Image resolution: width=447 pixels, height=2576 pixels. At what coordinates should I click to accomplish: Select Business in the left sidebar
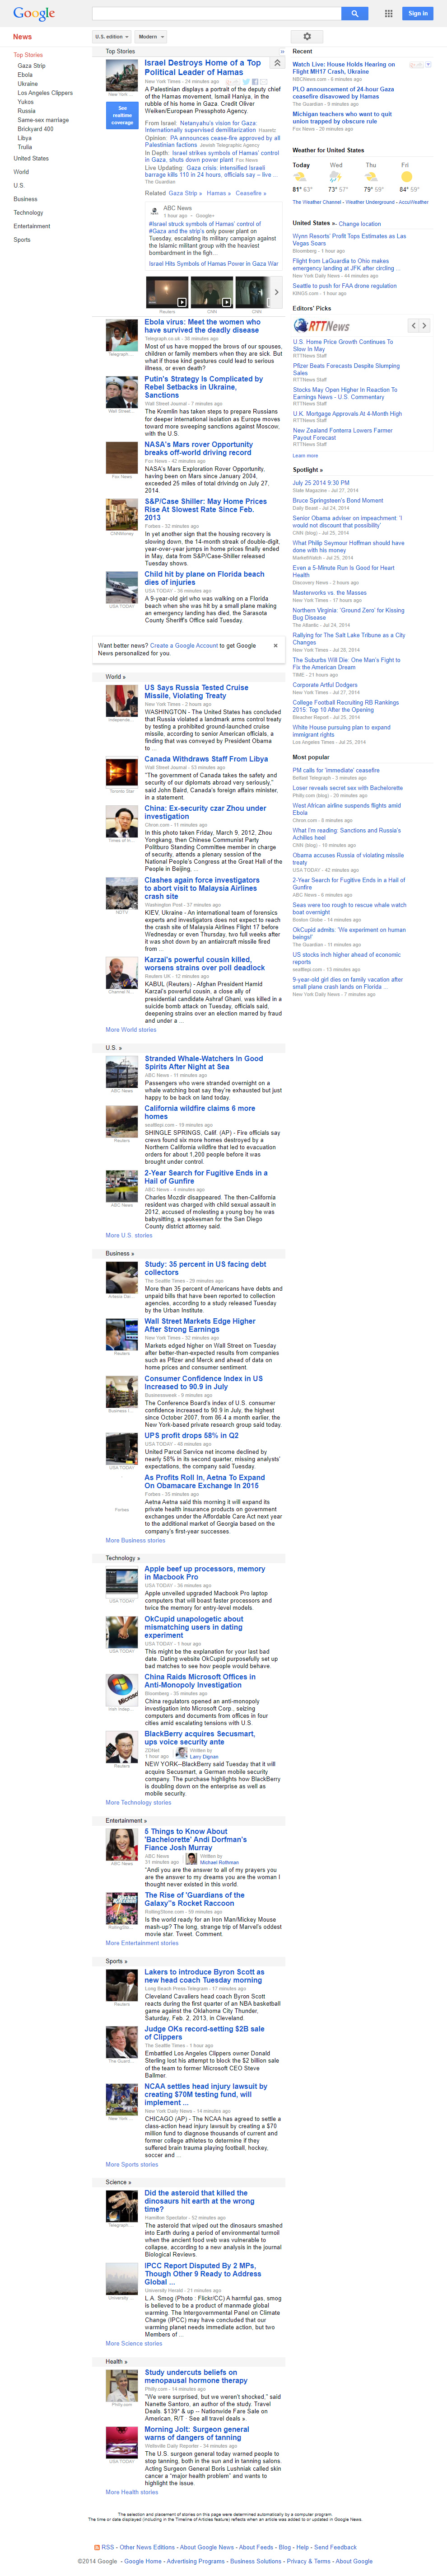(x=25, y=199)
